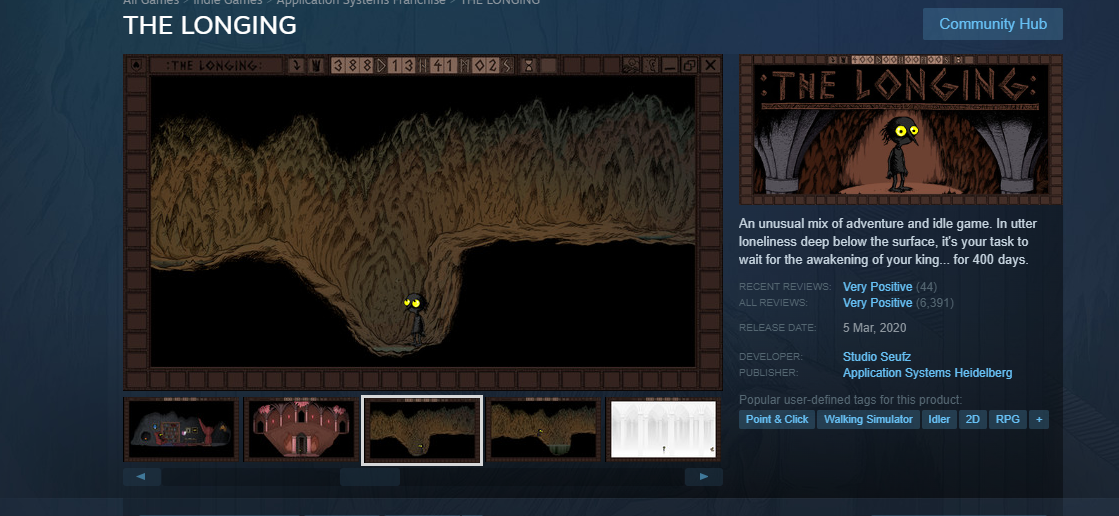Open THE LONGING breadcrumb link

(500, 2)
